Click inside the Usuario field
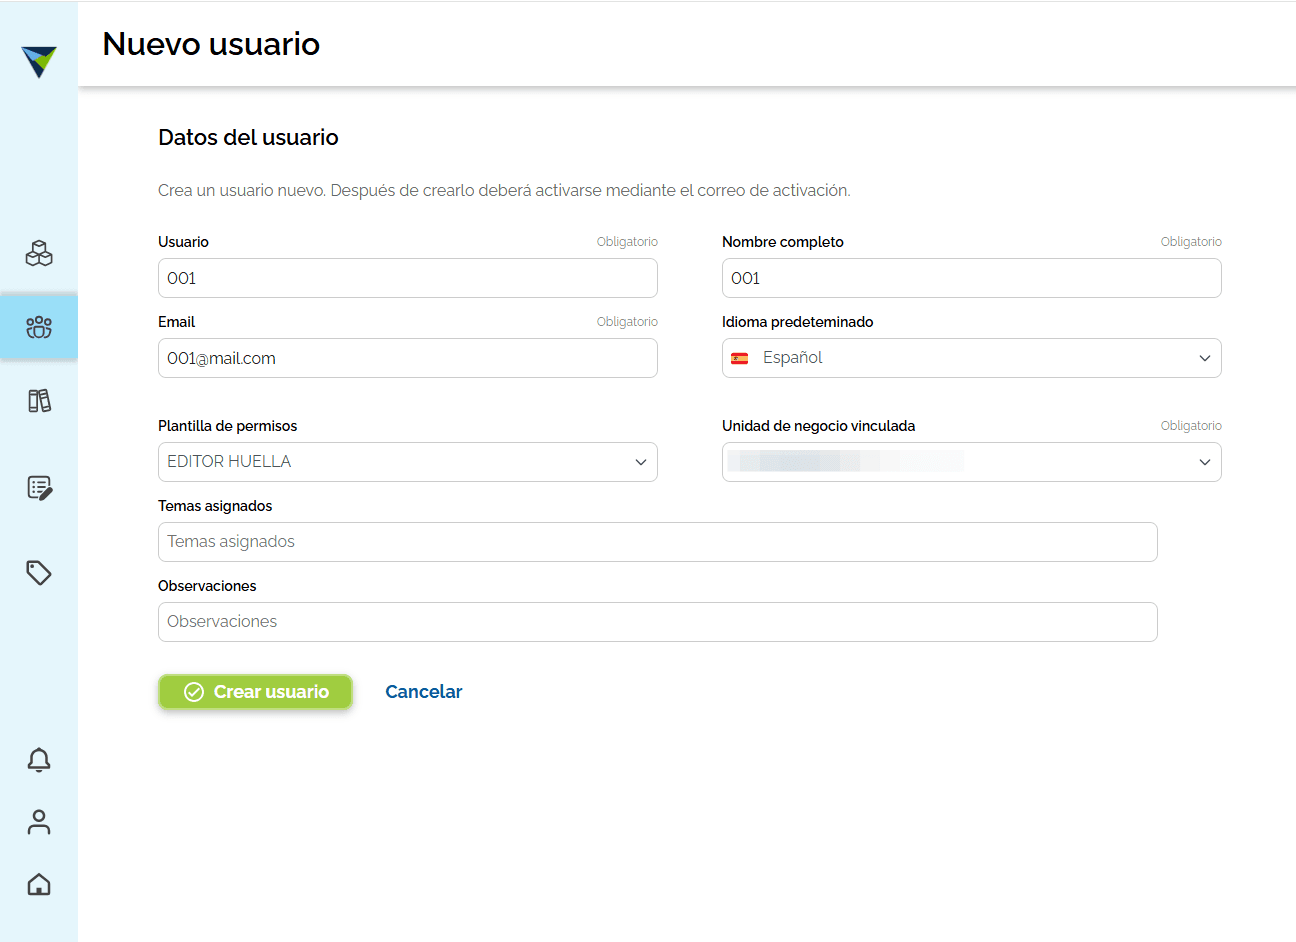Viewport: 1296px width, 942px height. [408, 278]
